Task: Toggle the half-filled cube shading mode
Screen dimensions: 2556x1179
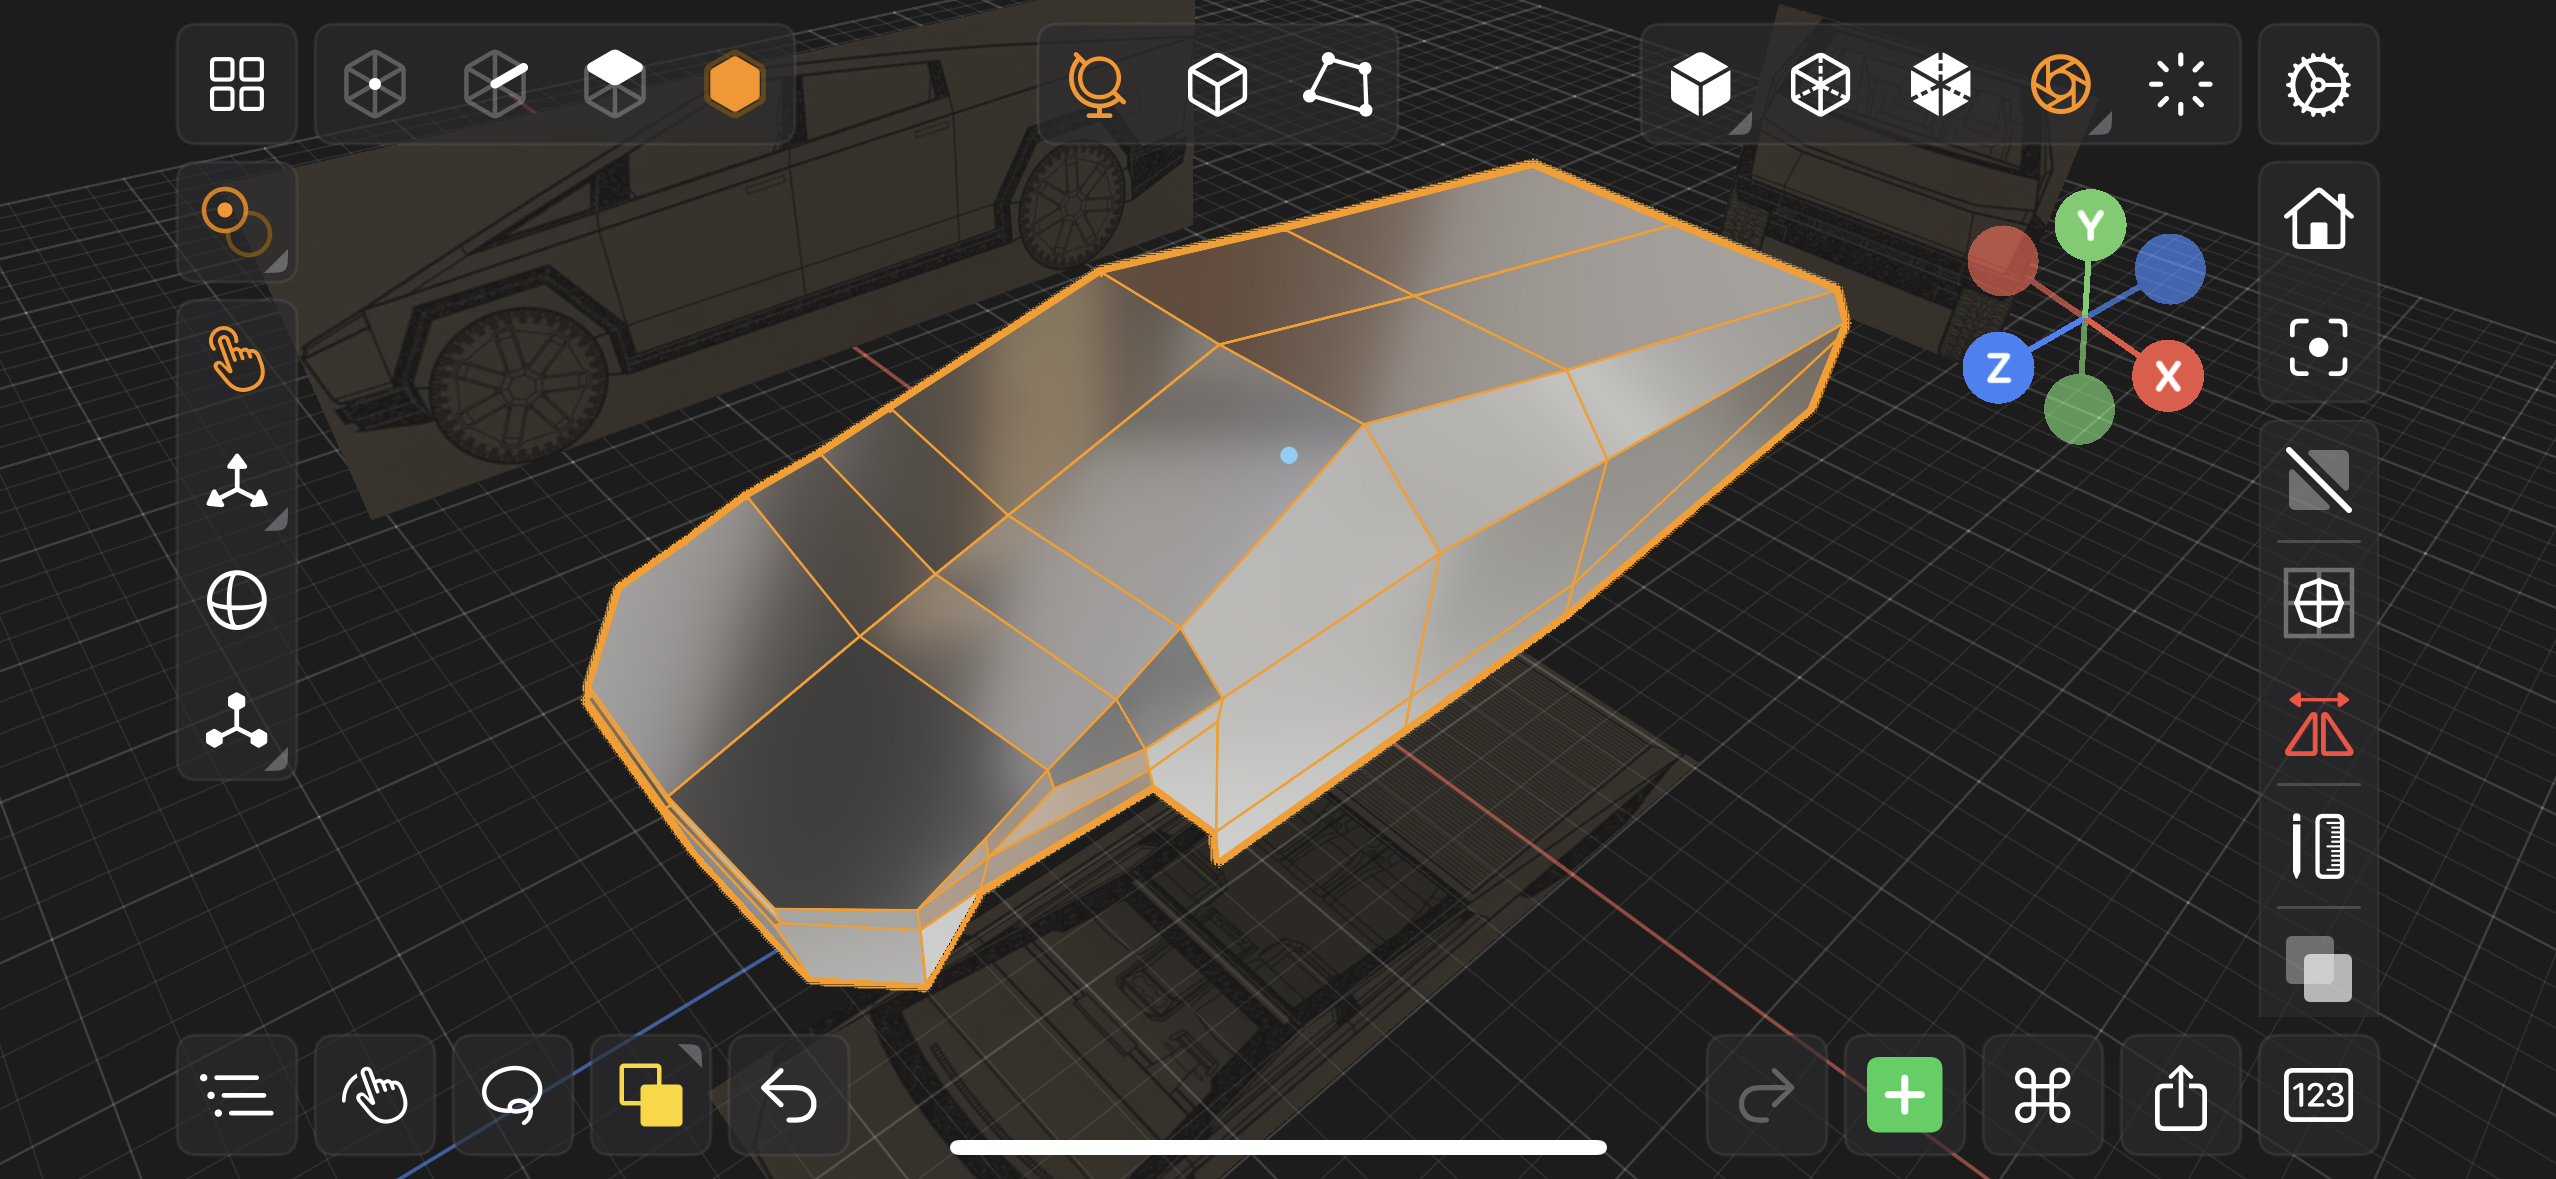Action: tap(1940, 84)
